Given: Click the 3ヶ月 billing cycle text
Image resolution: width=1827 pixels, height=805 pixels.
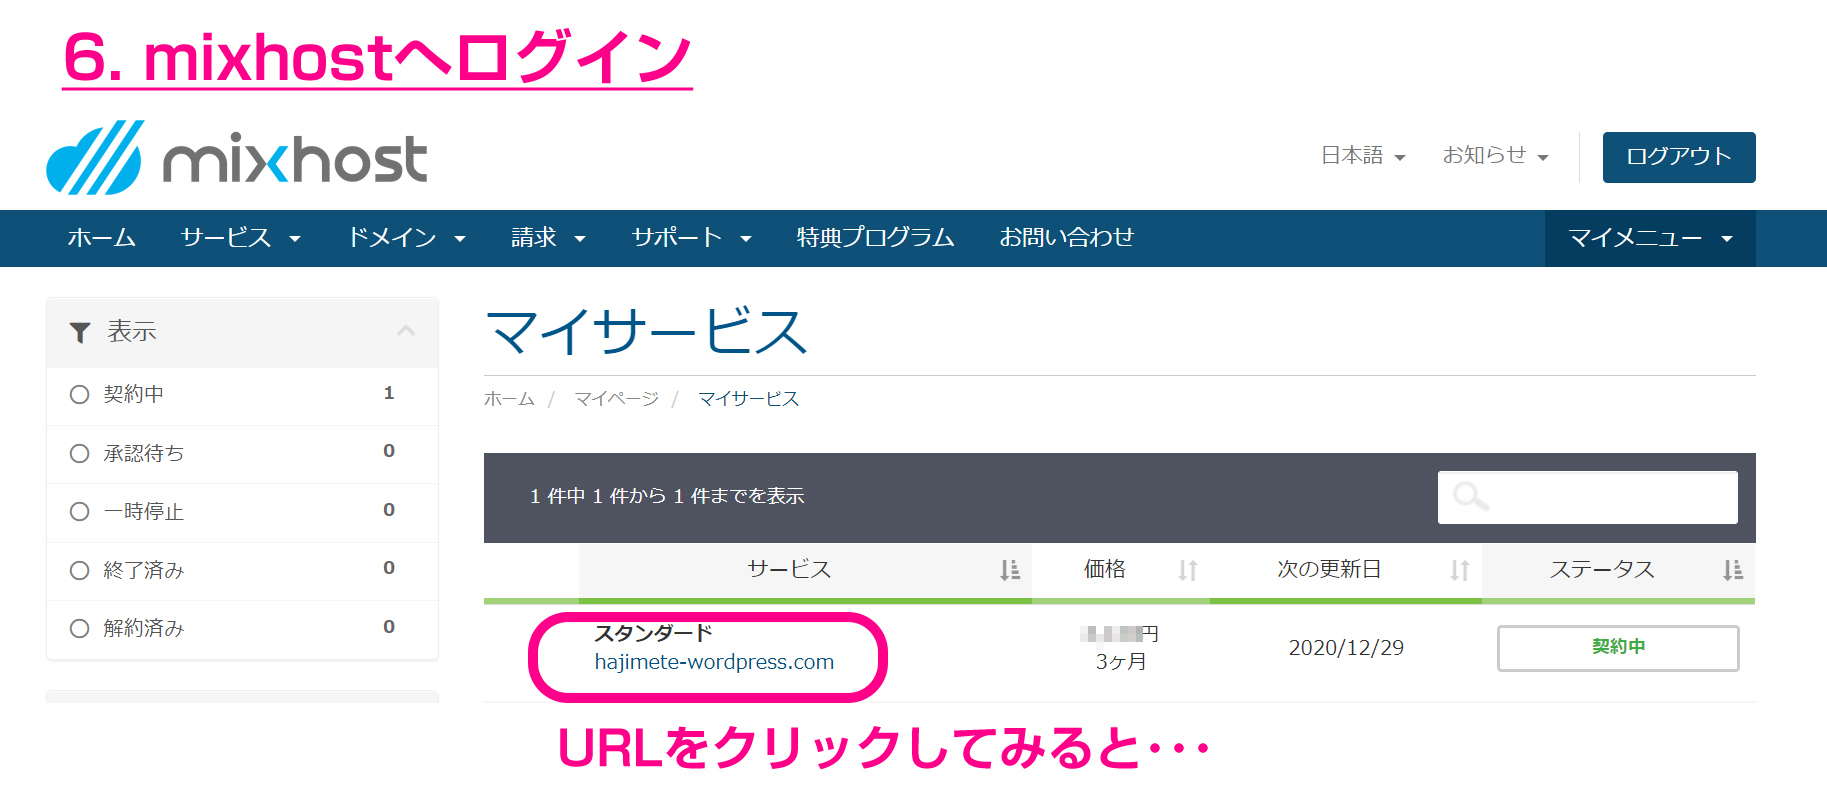Looking at the screenshot, I should (1121, 662).
